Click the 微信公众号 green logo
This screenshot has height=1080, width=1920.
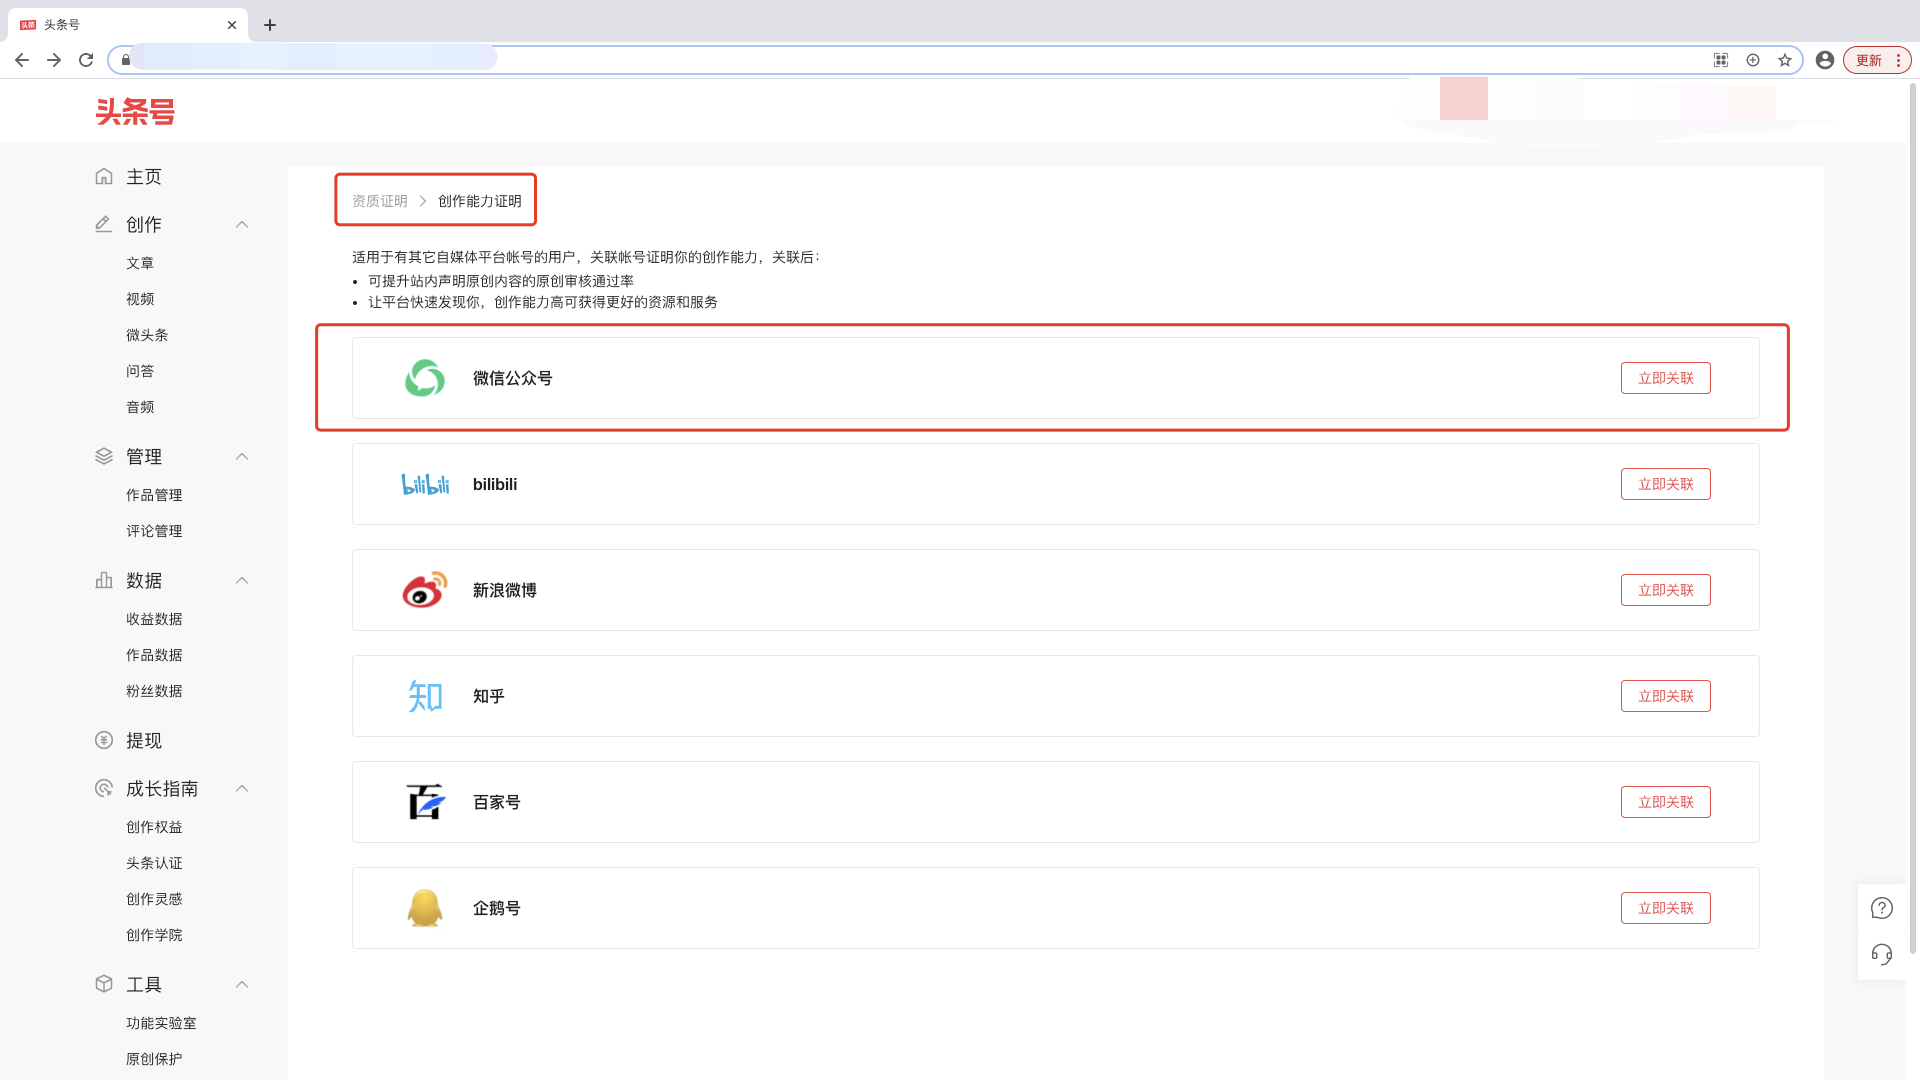coord(425,378)
